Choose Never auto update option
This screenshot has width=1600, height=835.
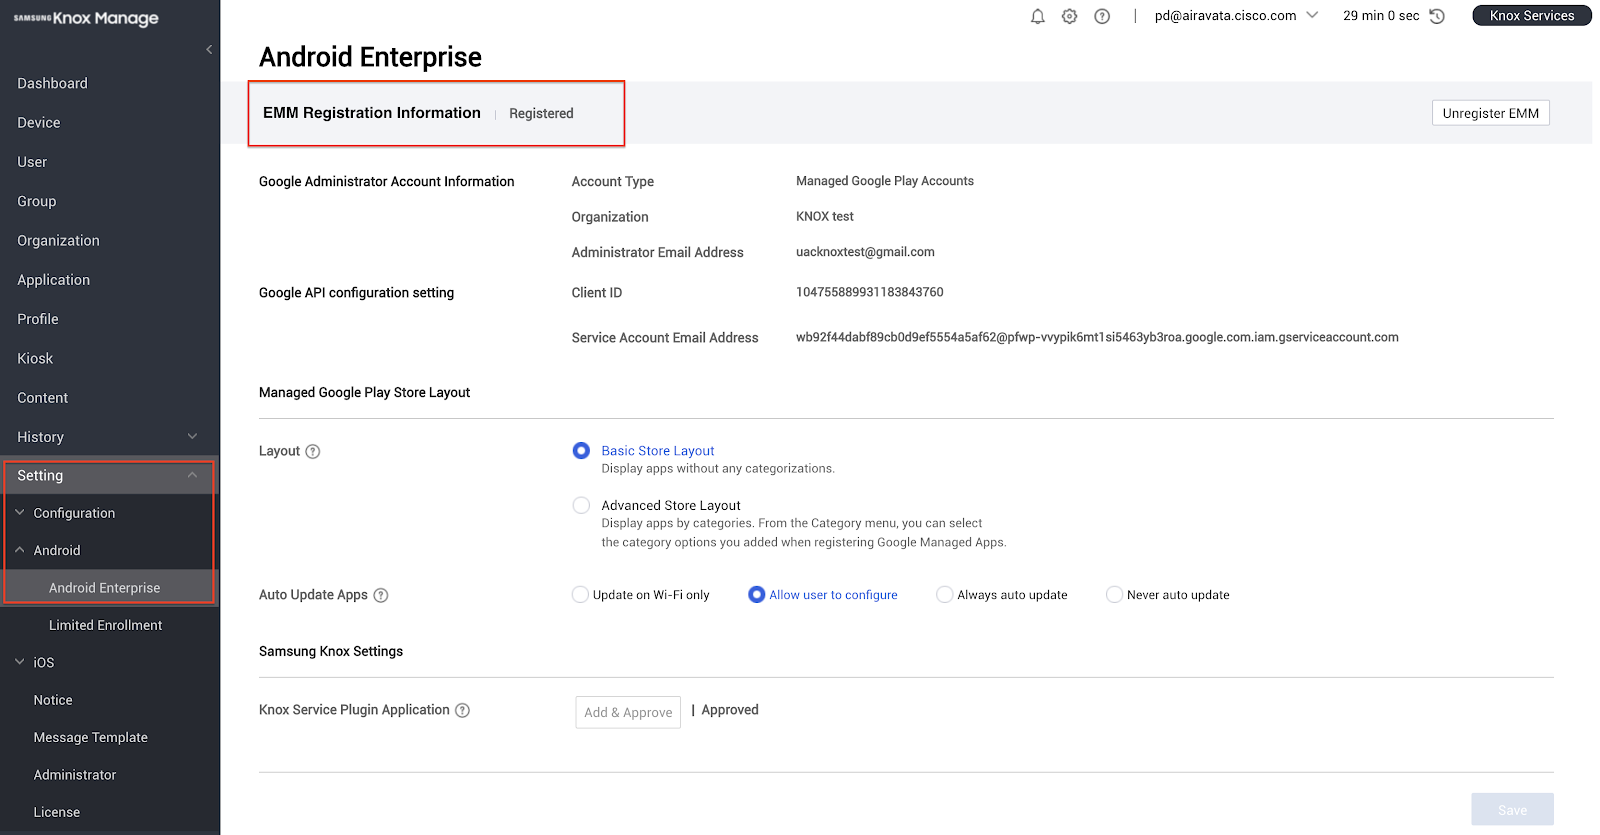click(x=1114, y=594)
